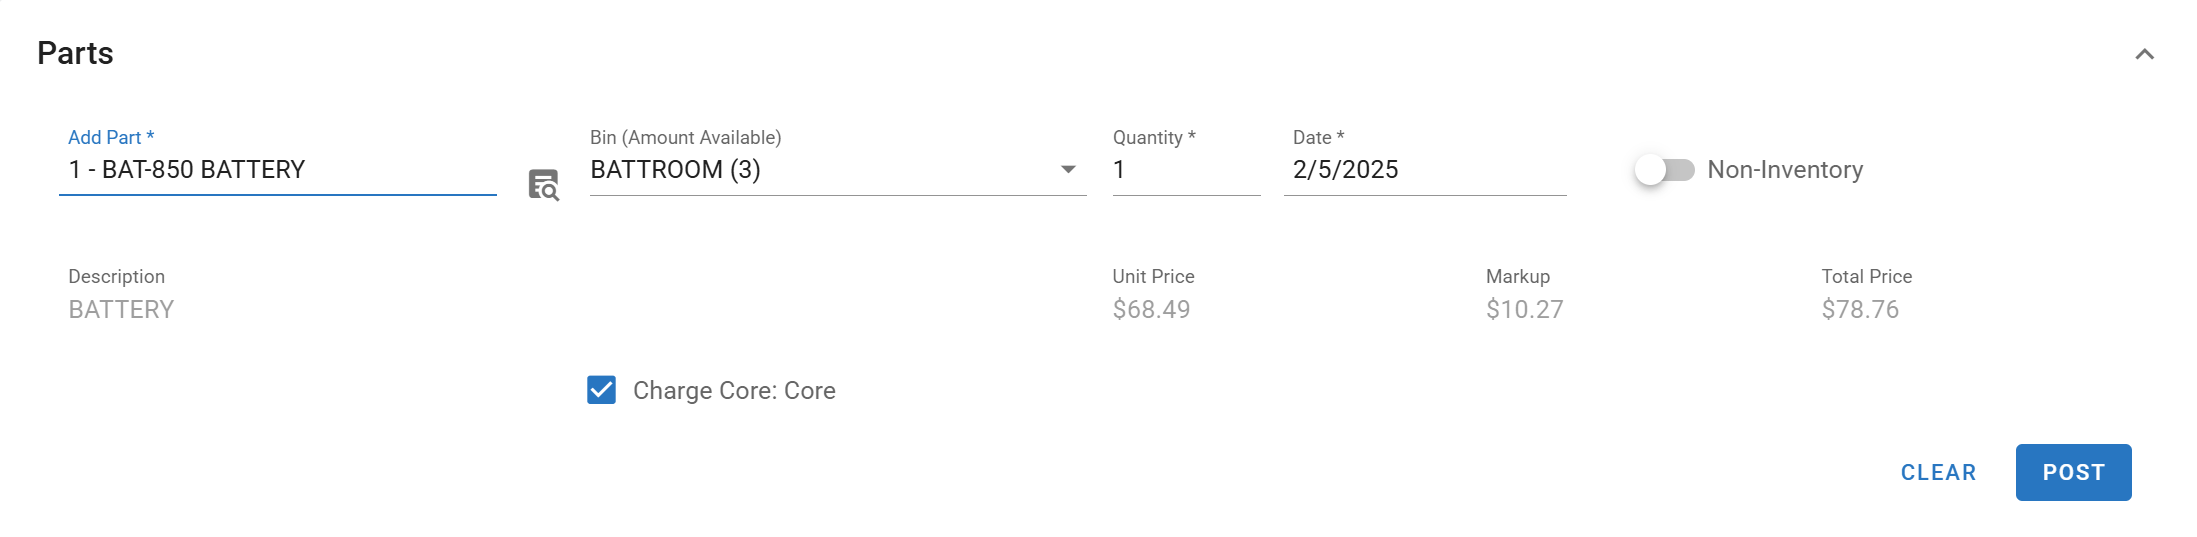Select the BATTROOM (3) bin value
Screen dimensions: 2197x537
point(676,170)
